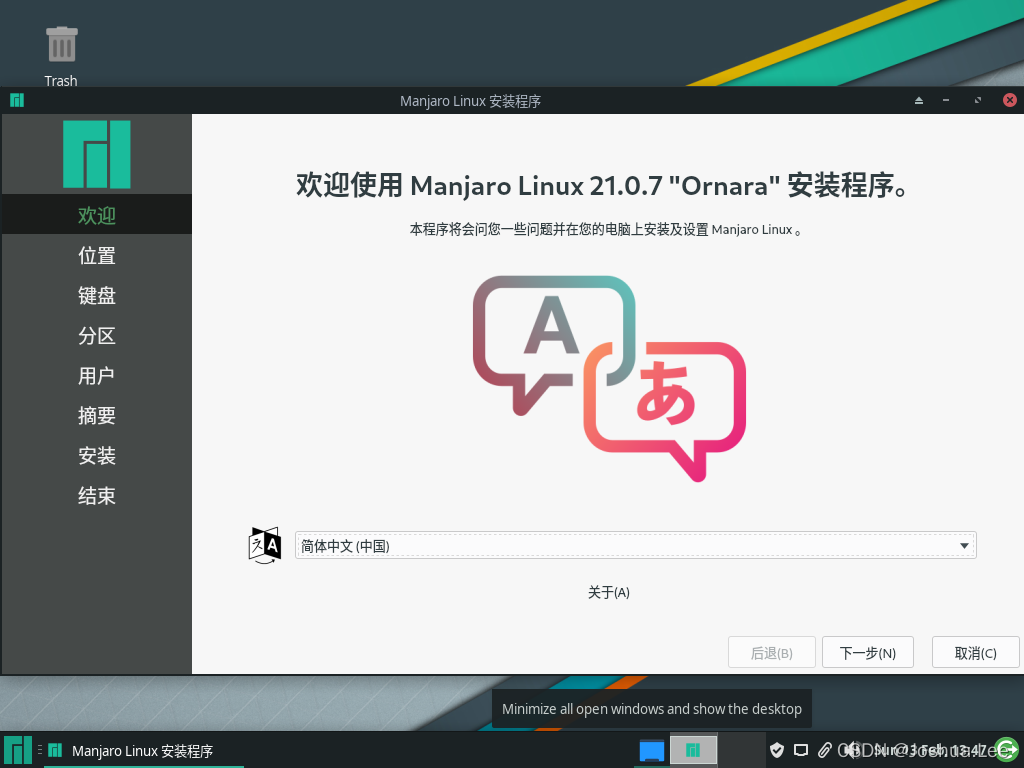Click the blue show desktop icon in taskbar

(x=652, y=751)
